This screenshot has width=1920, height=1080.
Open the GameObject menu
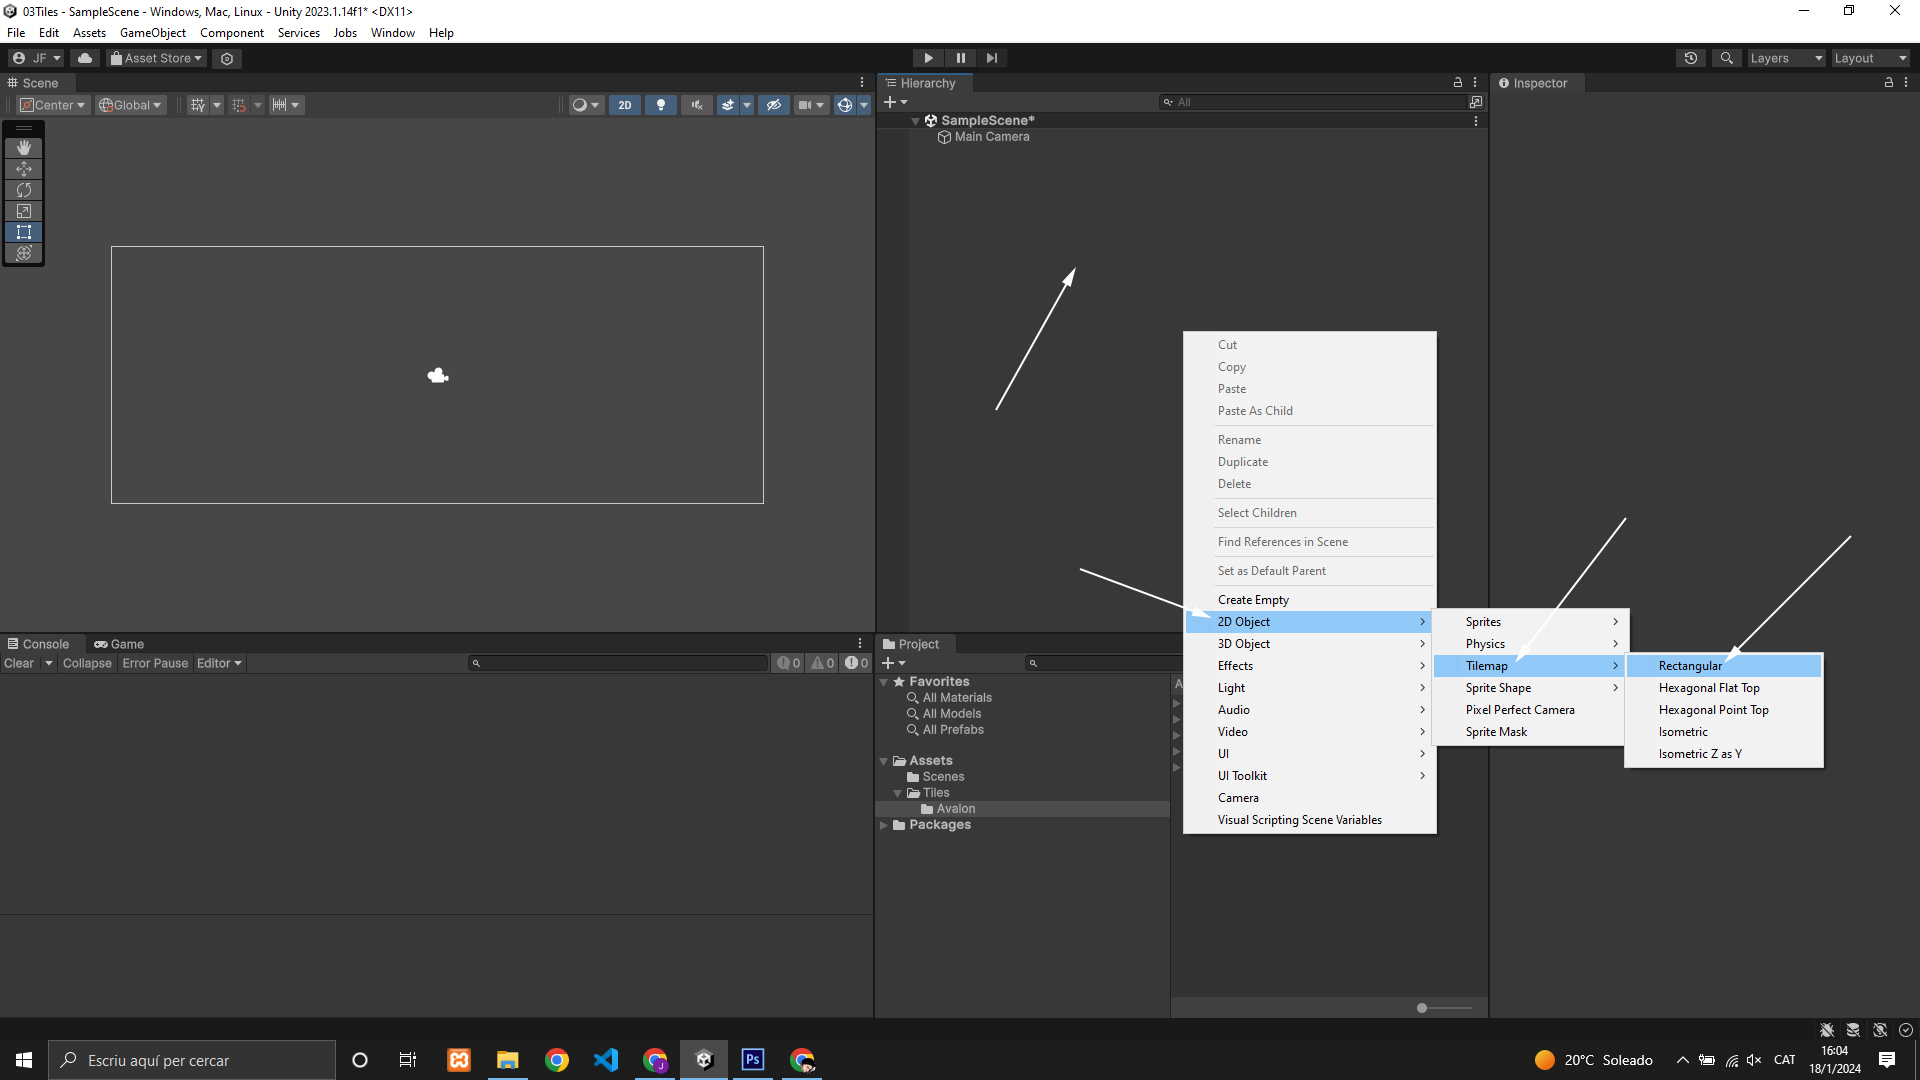pos(152,33)
